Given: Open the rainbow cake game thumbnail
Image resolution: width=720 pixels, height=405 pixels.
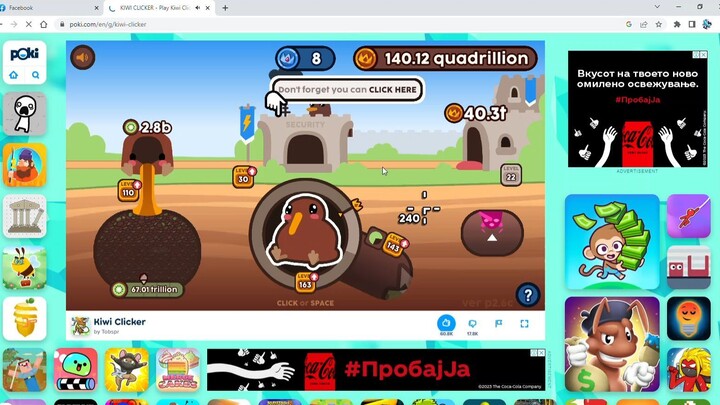Looking at the screenshot, I should point(178,370).
